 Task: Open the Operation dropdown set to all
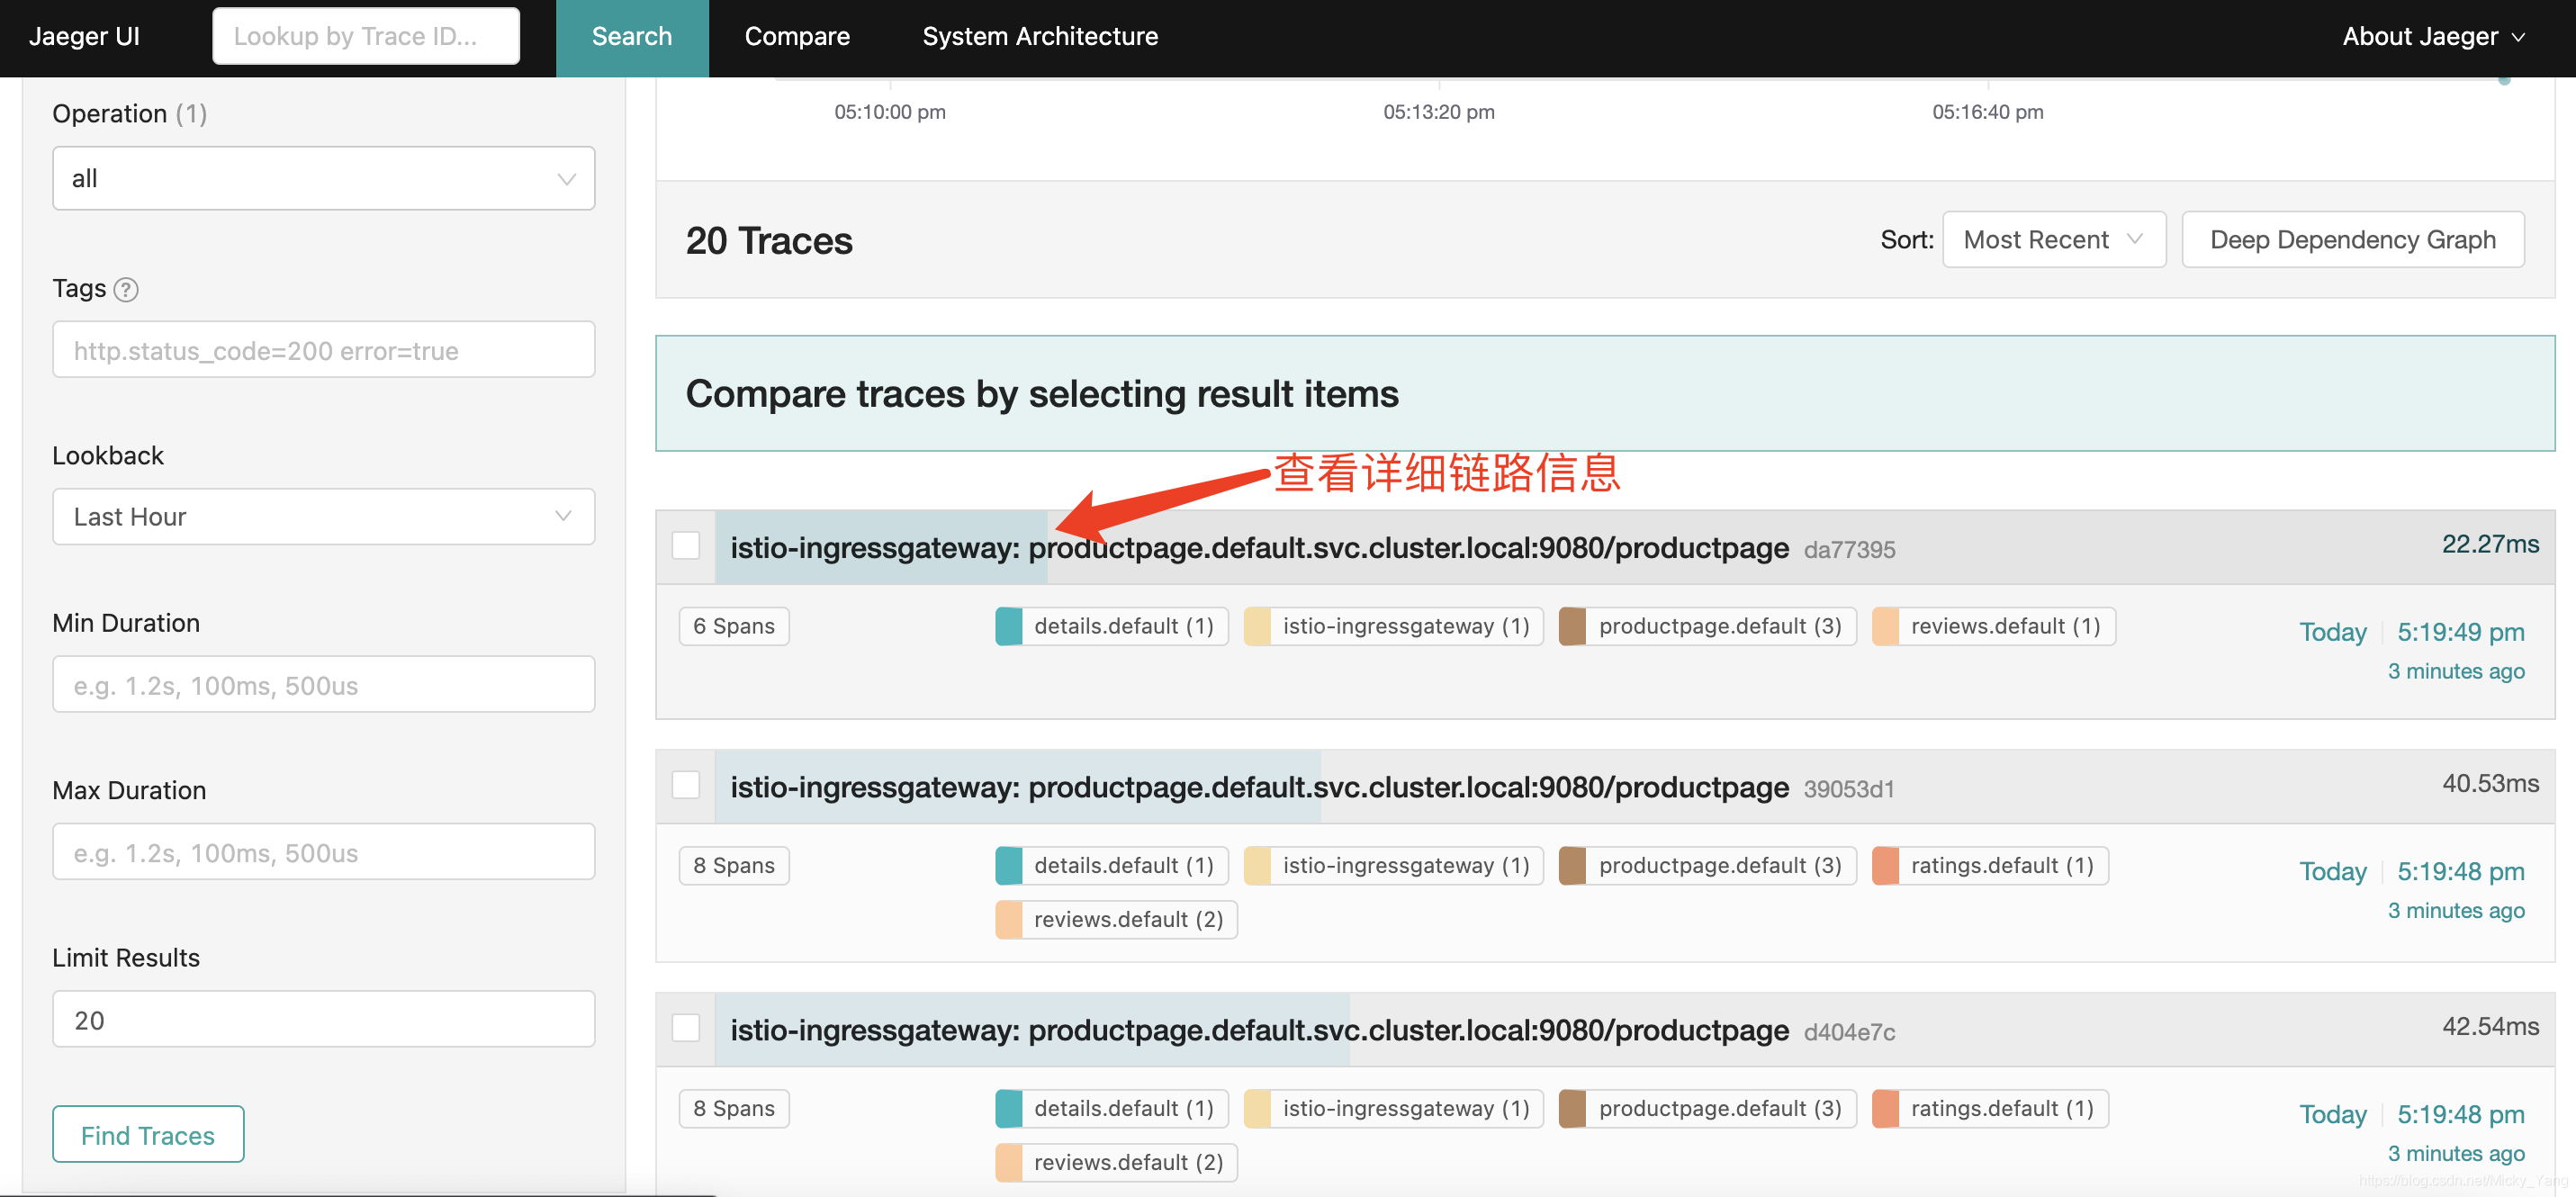coord(323,179)
